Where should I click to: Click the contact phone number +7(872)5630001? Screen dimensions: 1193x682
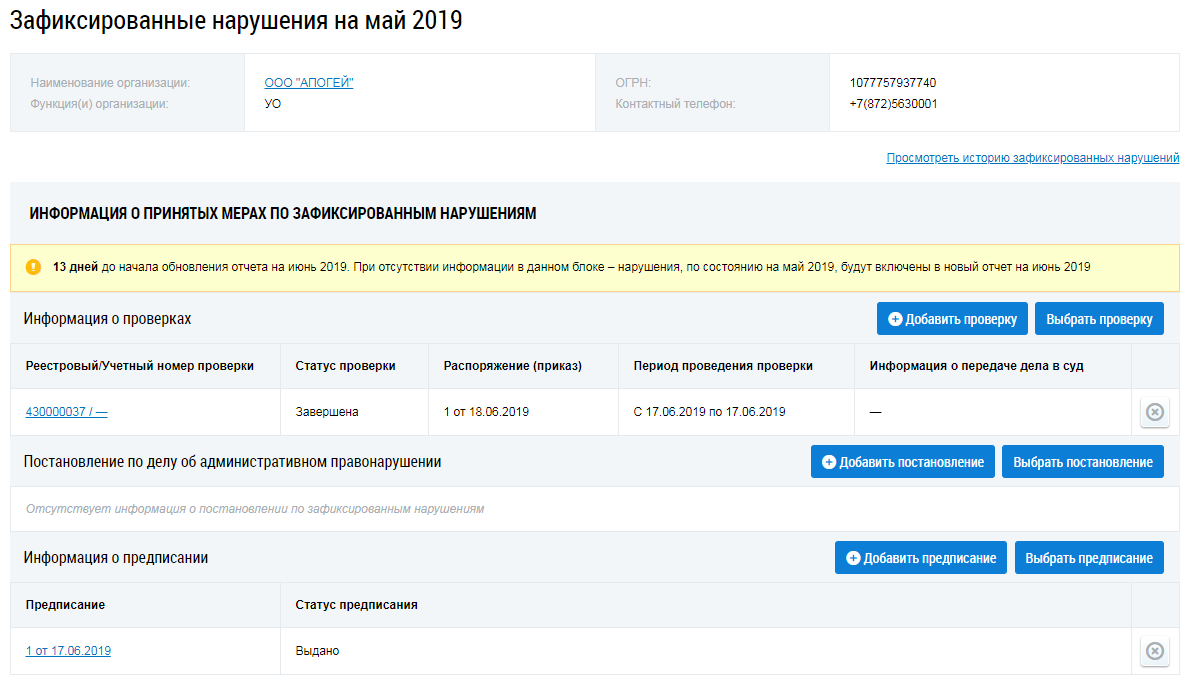coord(893,104)
